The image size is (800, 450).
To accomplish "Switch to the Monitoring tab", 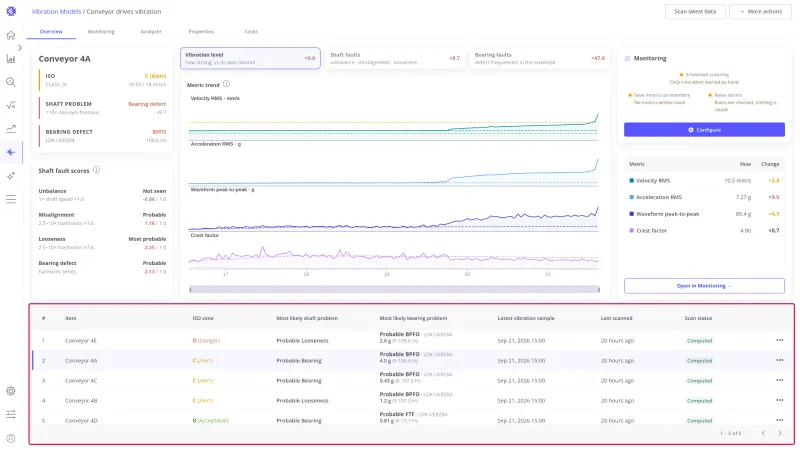I will (101, 32).
